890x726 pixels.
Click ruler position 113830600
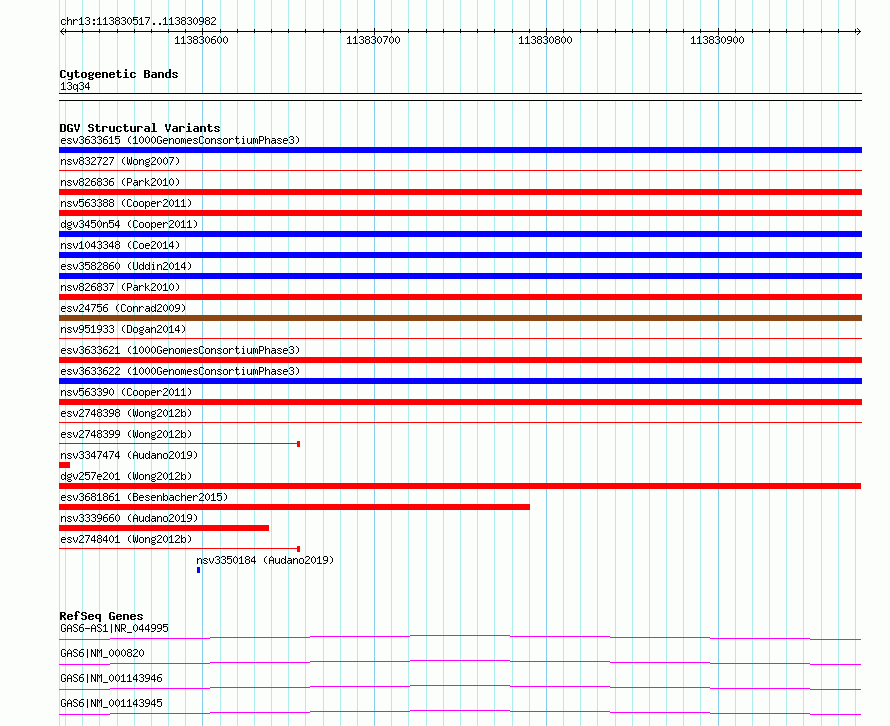pos(201,40)
